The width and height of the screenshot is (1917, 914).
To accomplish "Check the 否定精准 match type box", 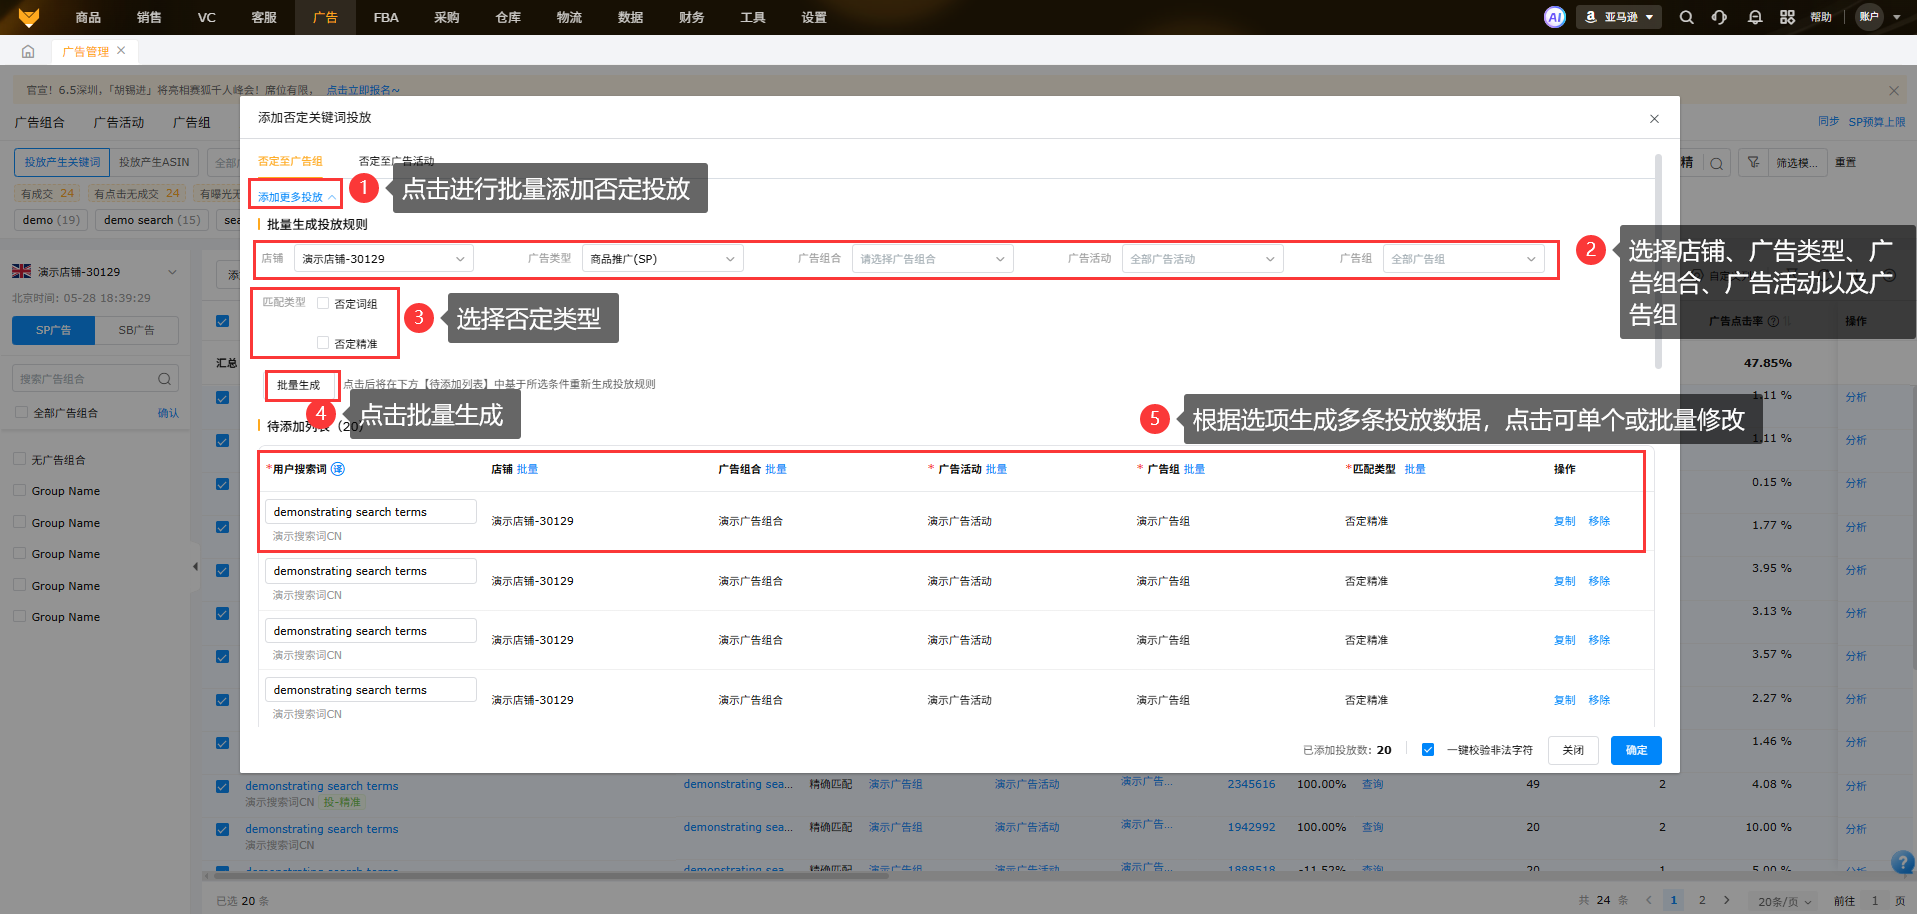I will tap(323, 343).
